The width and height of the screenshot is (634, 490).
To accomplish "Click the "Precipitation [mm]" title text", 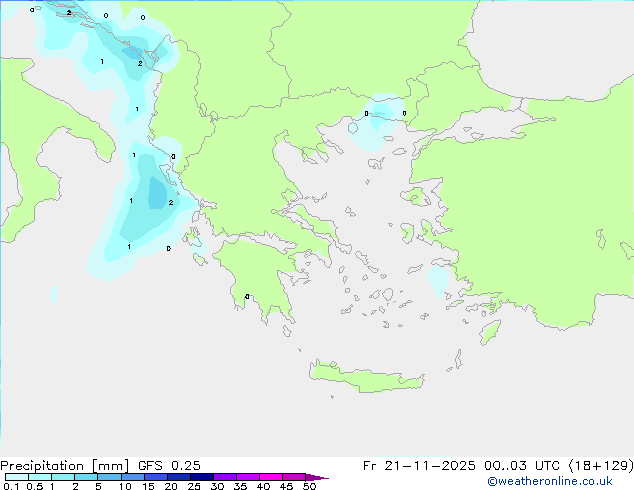I will 65,466.
